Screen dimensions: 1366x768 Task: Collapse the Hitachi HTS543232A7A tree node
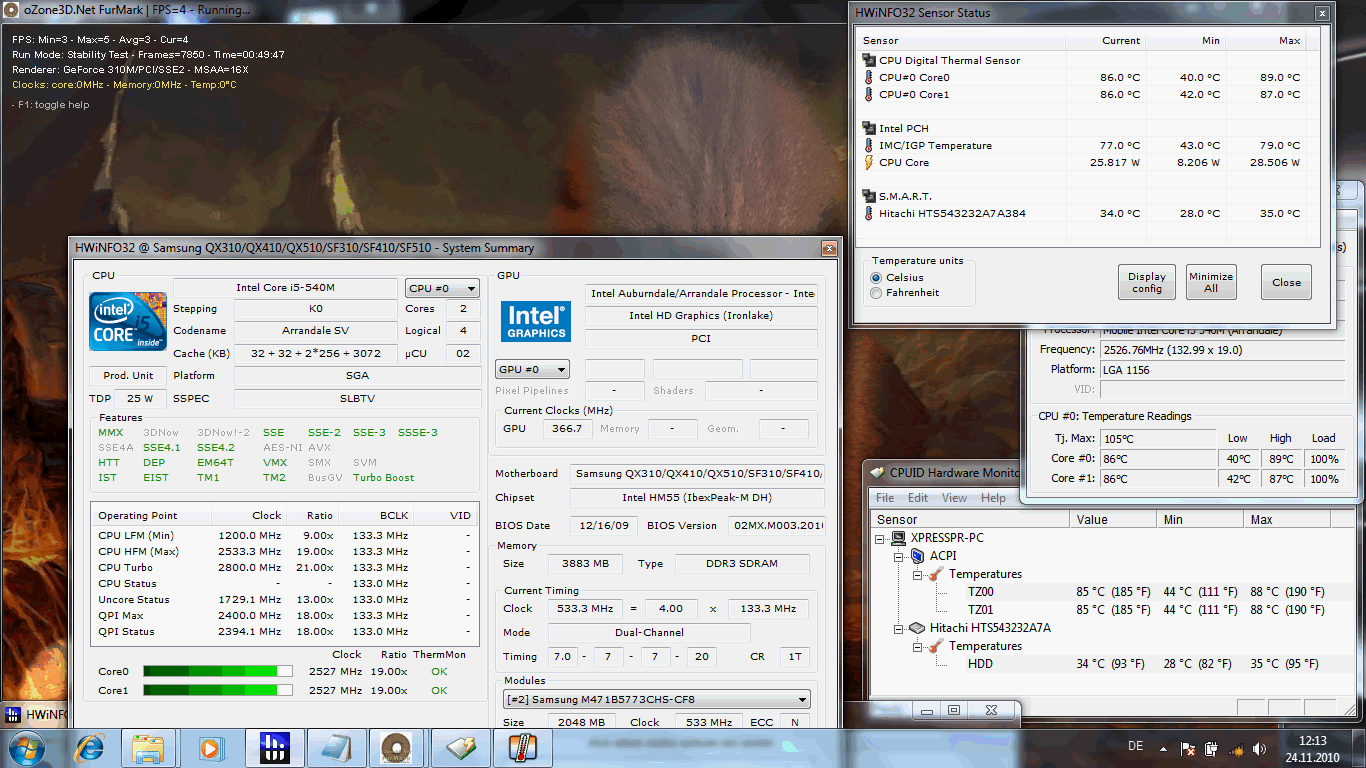click(899, 628)
